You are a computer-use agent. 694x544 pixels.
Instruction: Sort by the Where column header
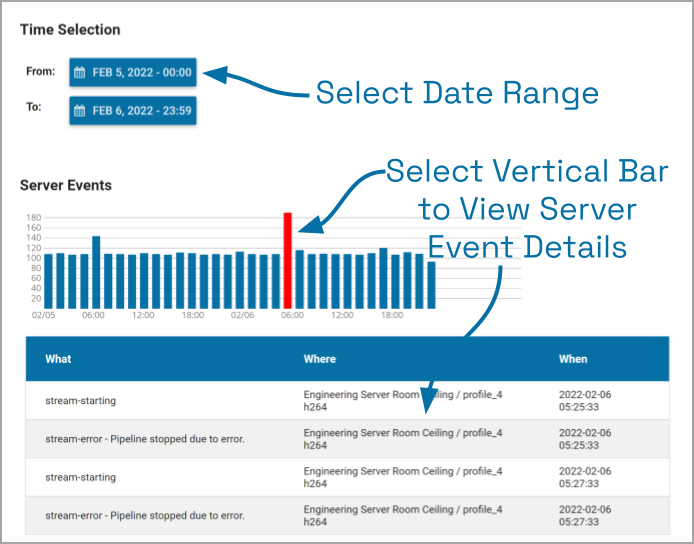tap(320, 359)
